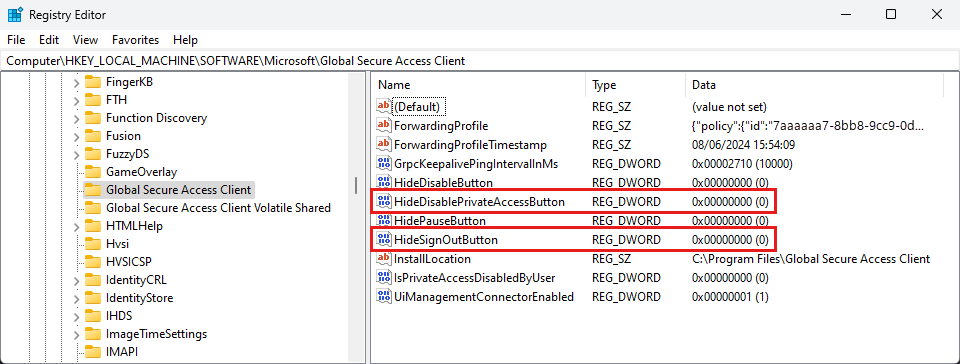Click the folder icon of HTMLHelp
Screen dimensions: 960x364
coord(92,226)
